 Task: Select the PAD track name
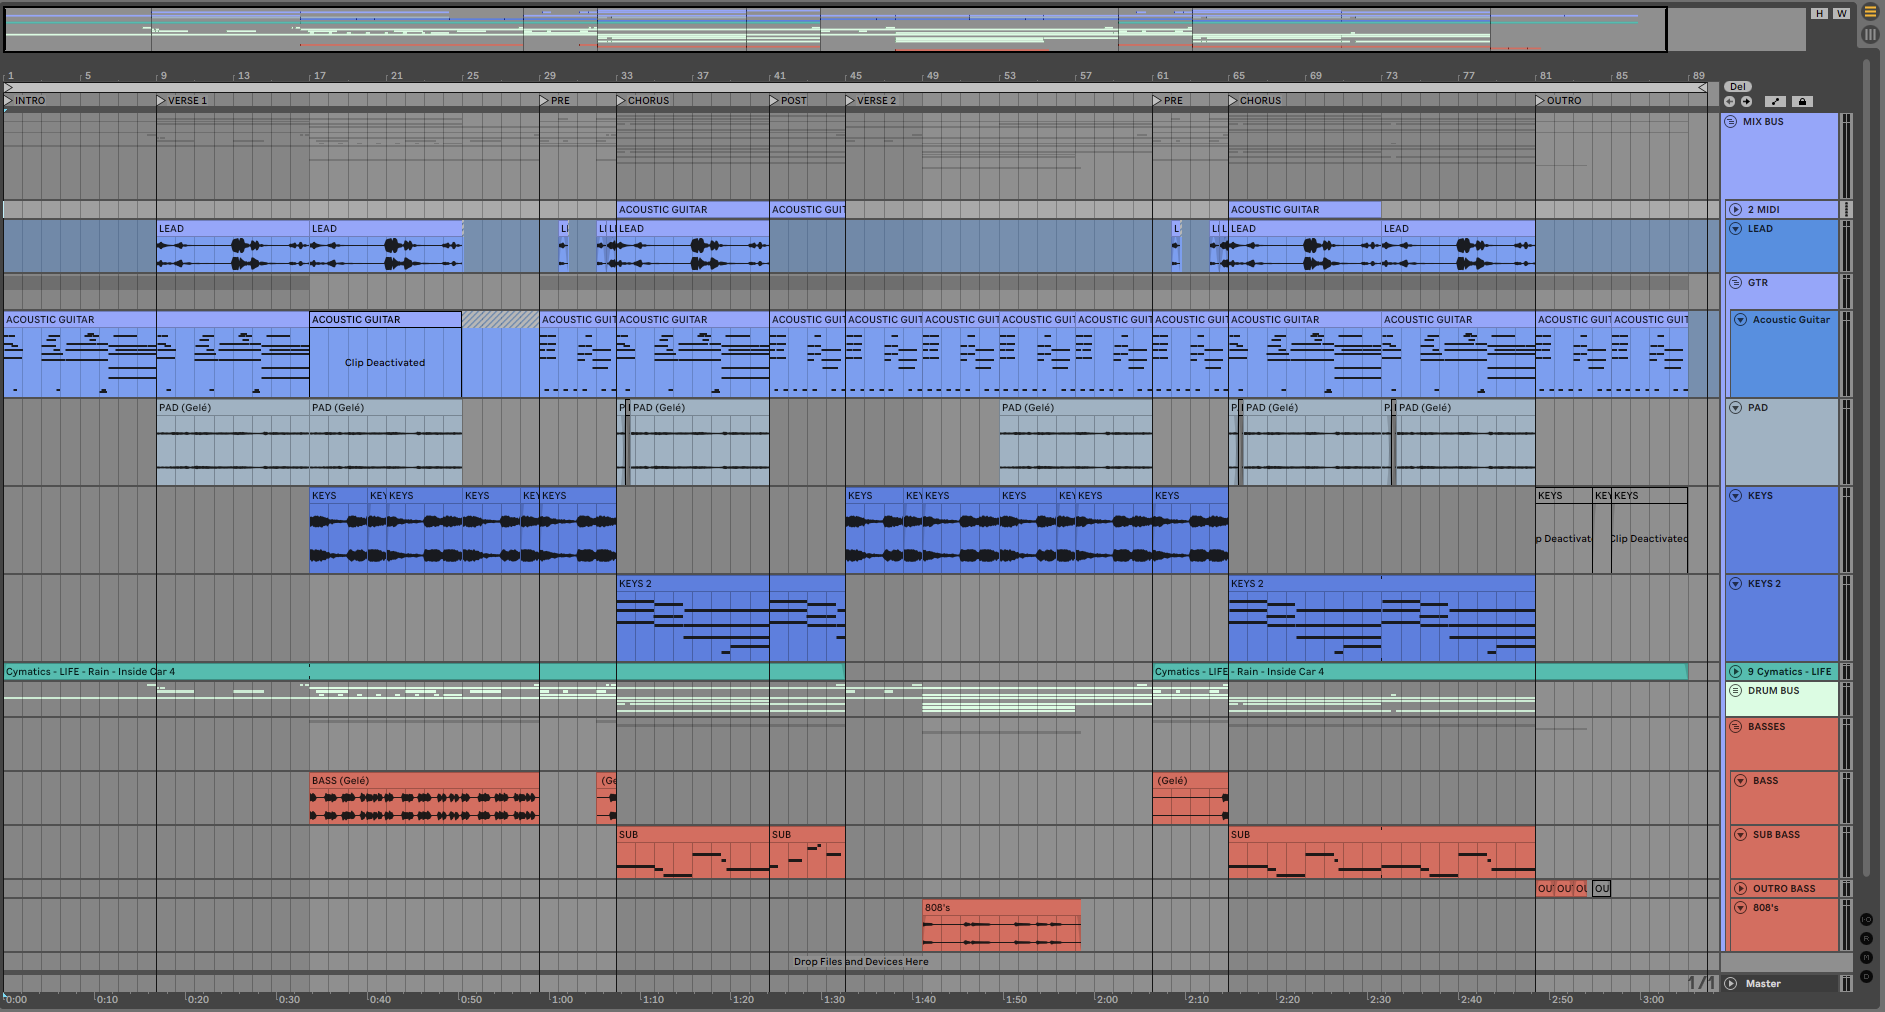(x=1758, y=408)
